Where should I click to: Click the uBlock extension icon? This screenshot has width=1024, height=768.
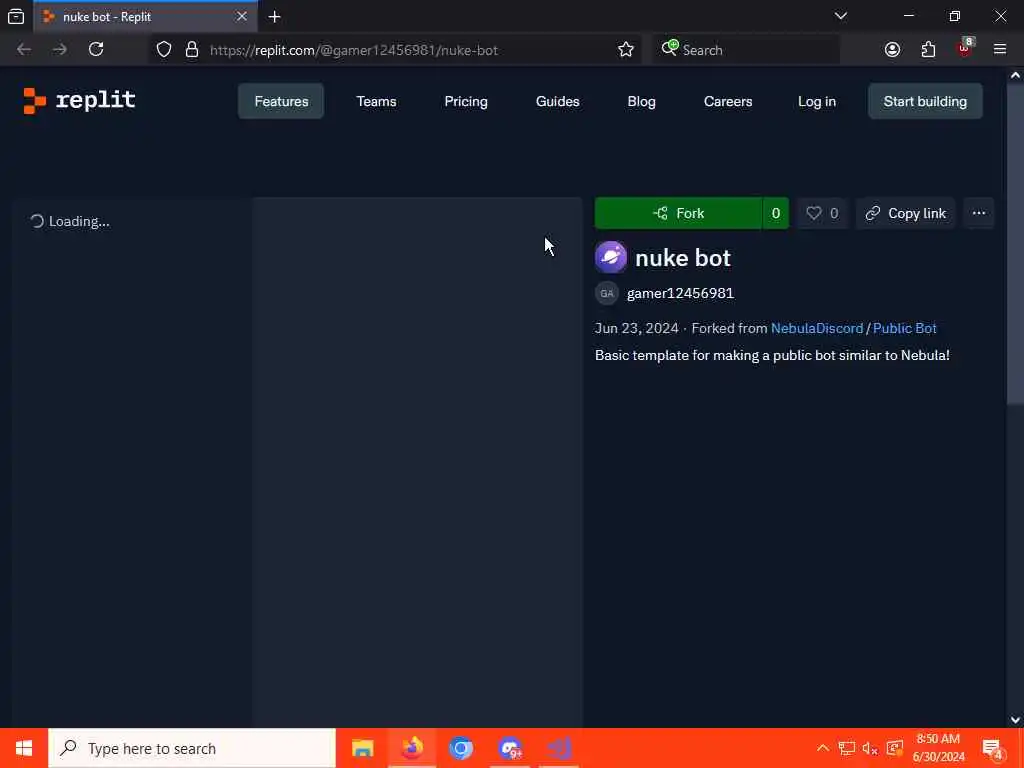[x=965, y=48]
